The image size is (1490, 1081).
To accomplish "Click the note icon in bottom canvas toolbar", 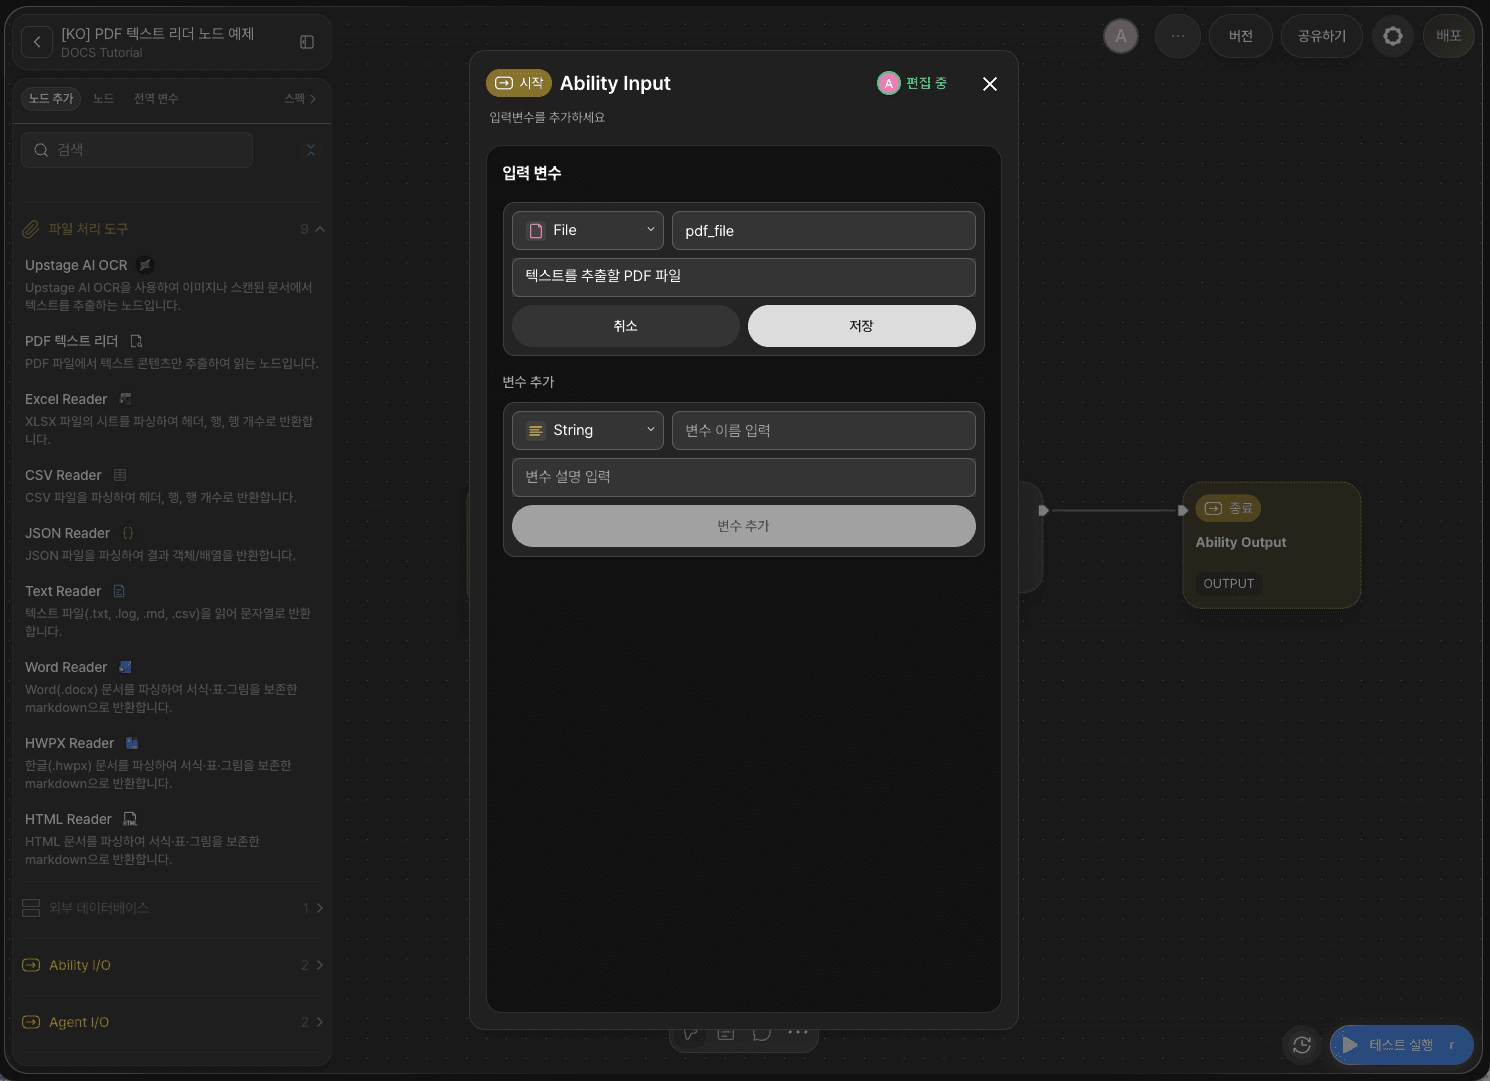I will 726,1032.
